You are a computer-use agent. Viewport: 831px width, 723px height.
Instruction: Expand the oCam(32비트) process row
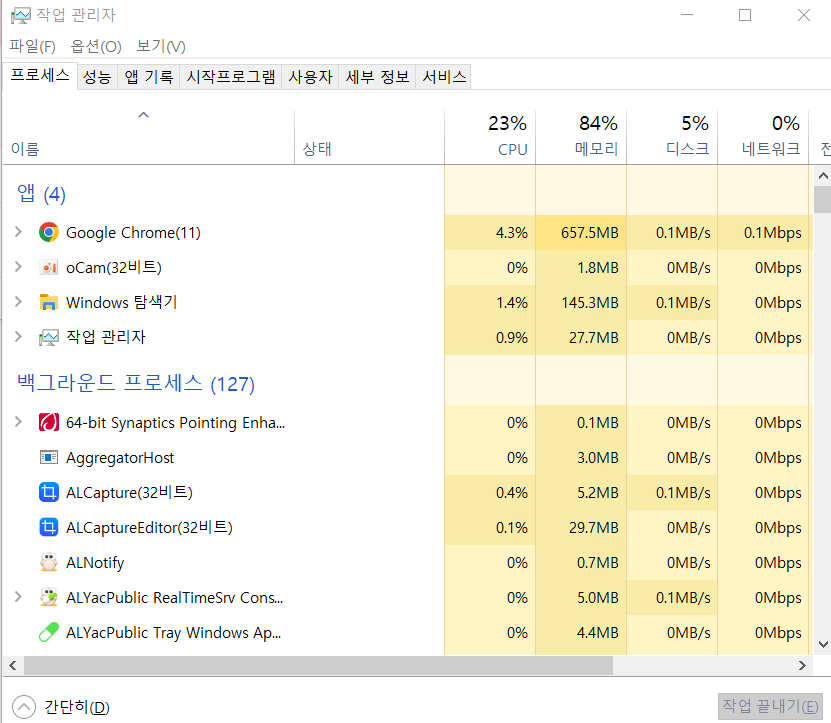click(18, 267)
